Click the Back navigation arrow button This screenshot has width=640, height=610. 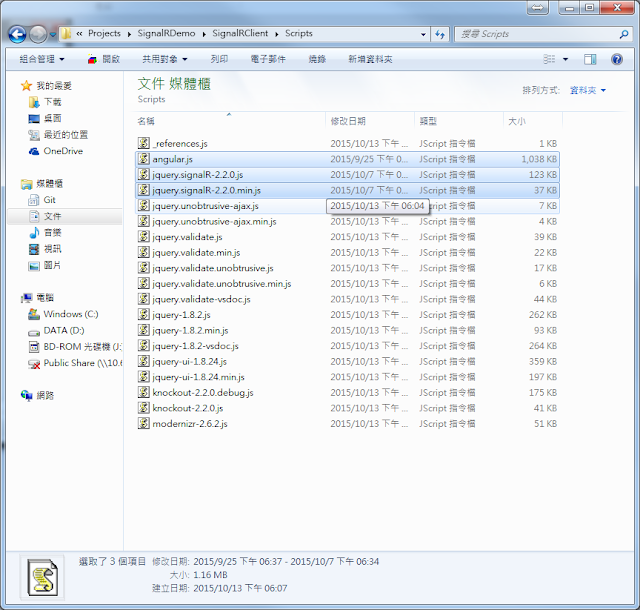(x=17, y=34)
